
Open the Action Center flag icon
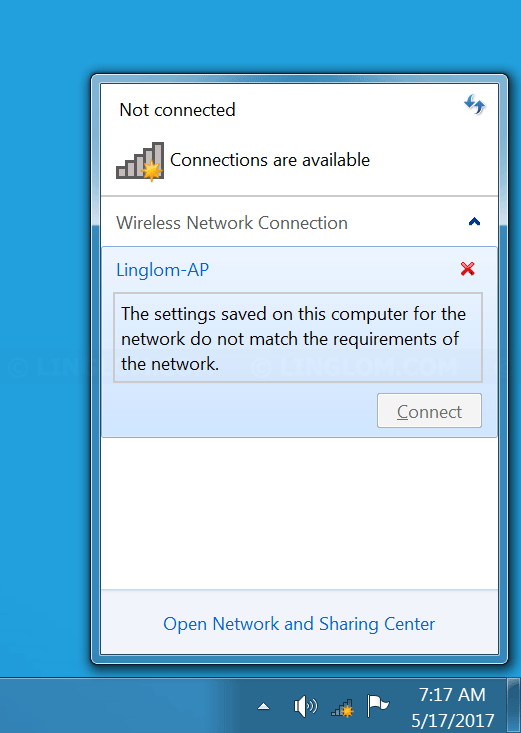378,706
